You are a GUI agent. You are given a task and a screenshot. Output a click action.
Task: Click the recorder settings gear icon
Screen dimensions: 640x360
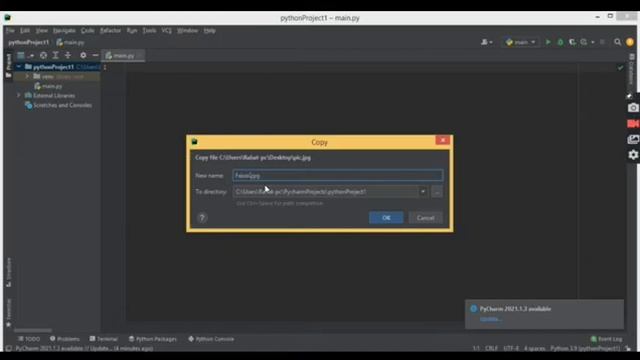point(633,155)
